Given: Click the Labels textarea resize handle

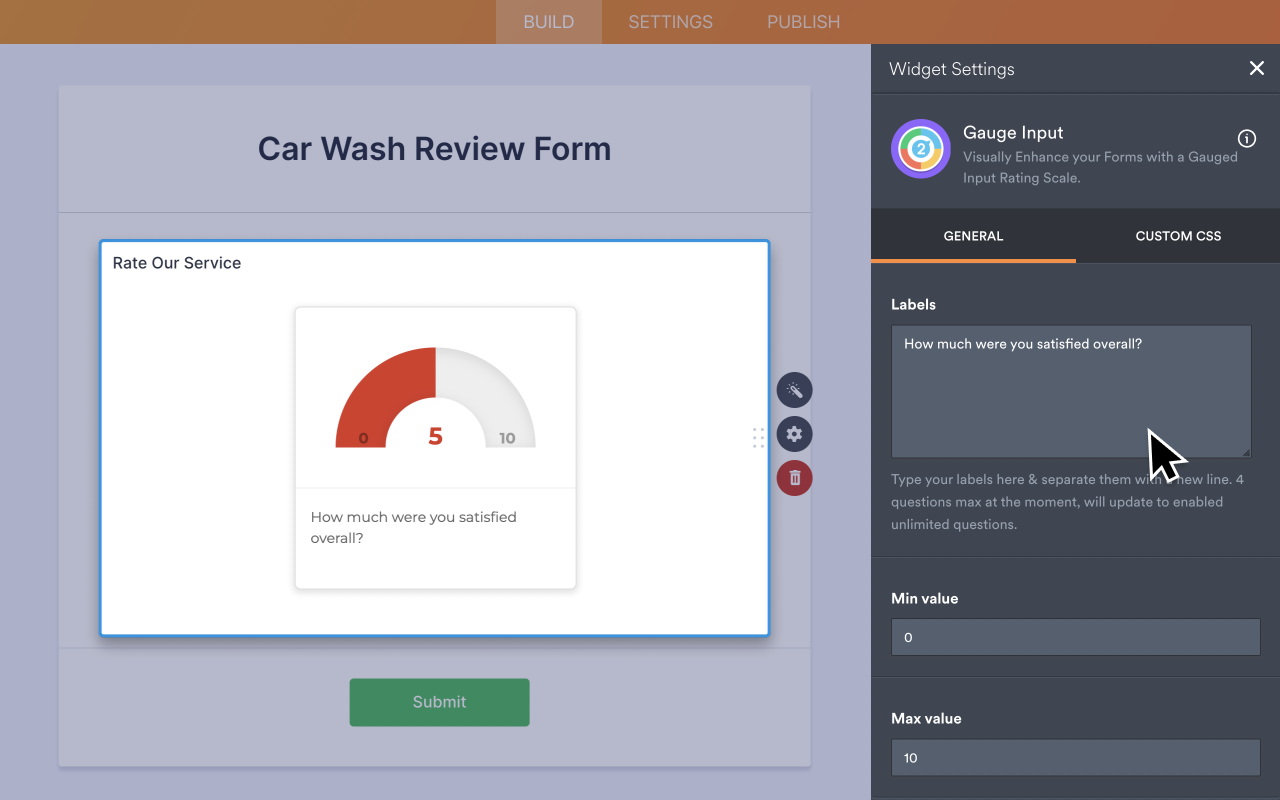Looking at the screenshot, I should click(x=1245, y=452).
